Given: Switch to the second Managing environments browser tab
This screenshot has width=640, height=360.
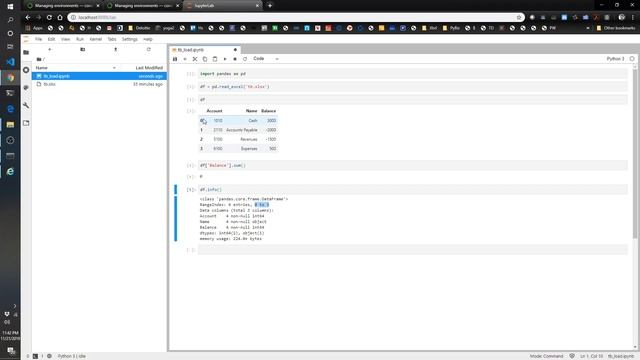Looking at the screenshot, I should click(142, 6).
